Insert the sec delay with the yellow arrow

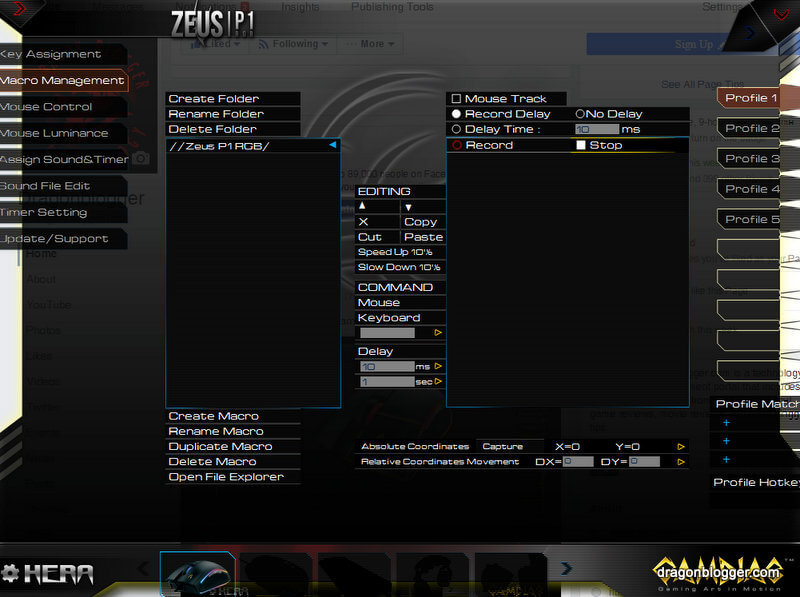click(x=438, y=382)
